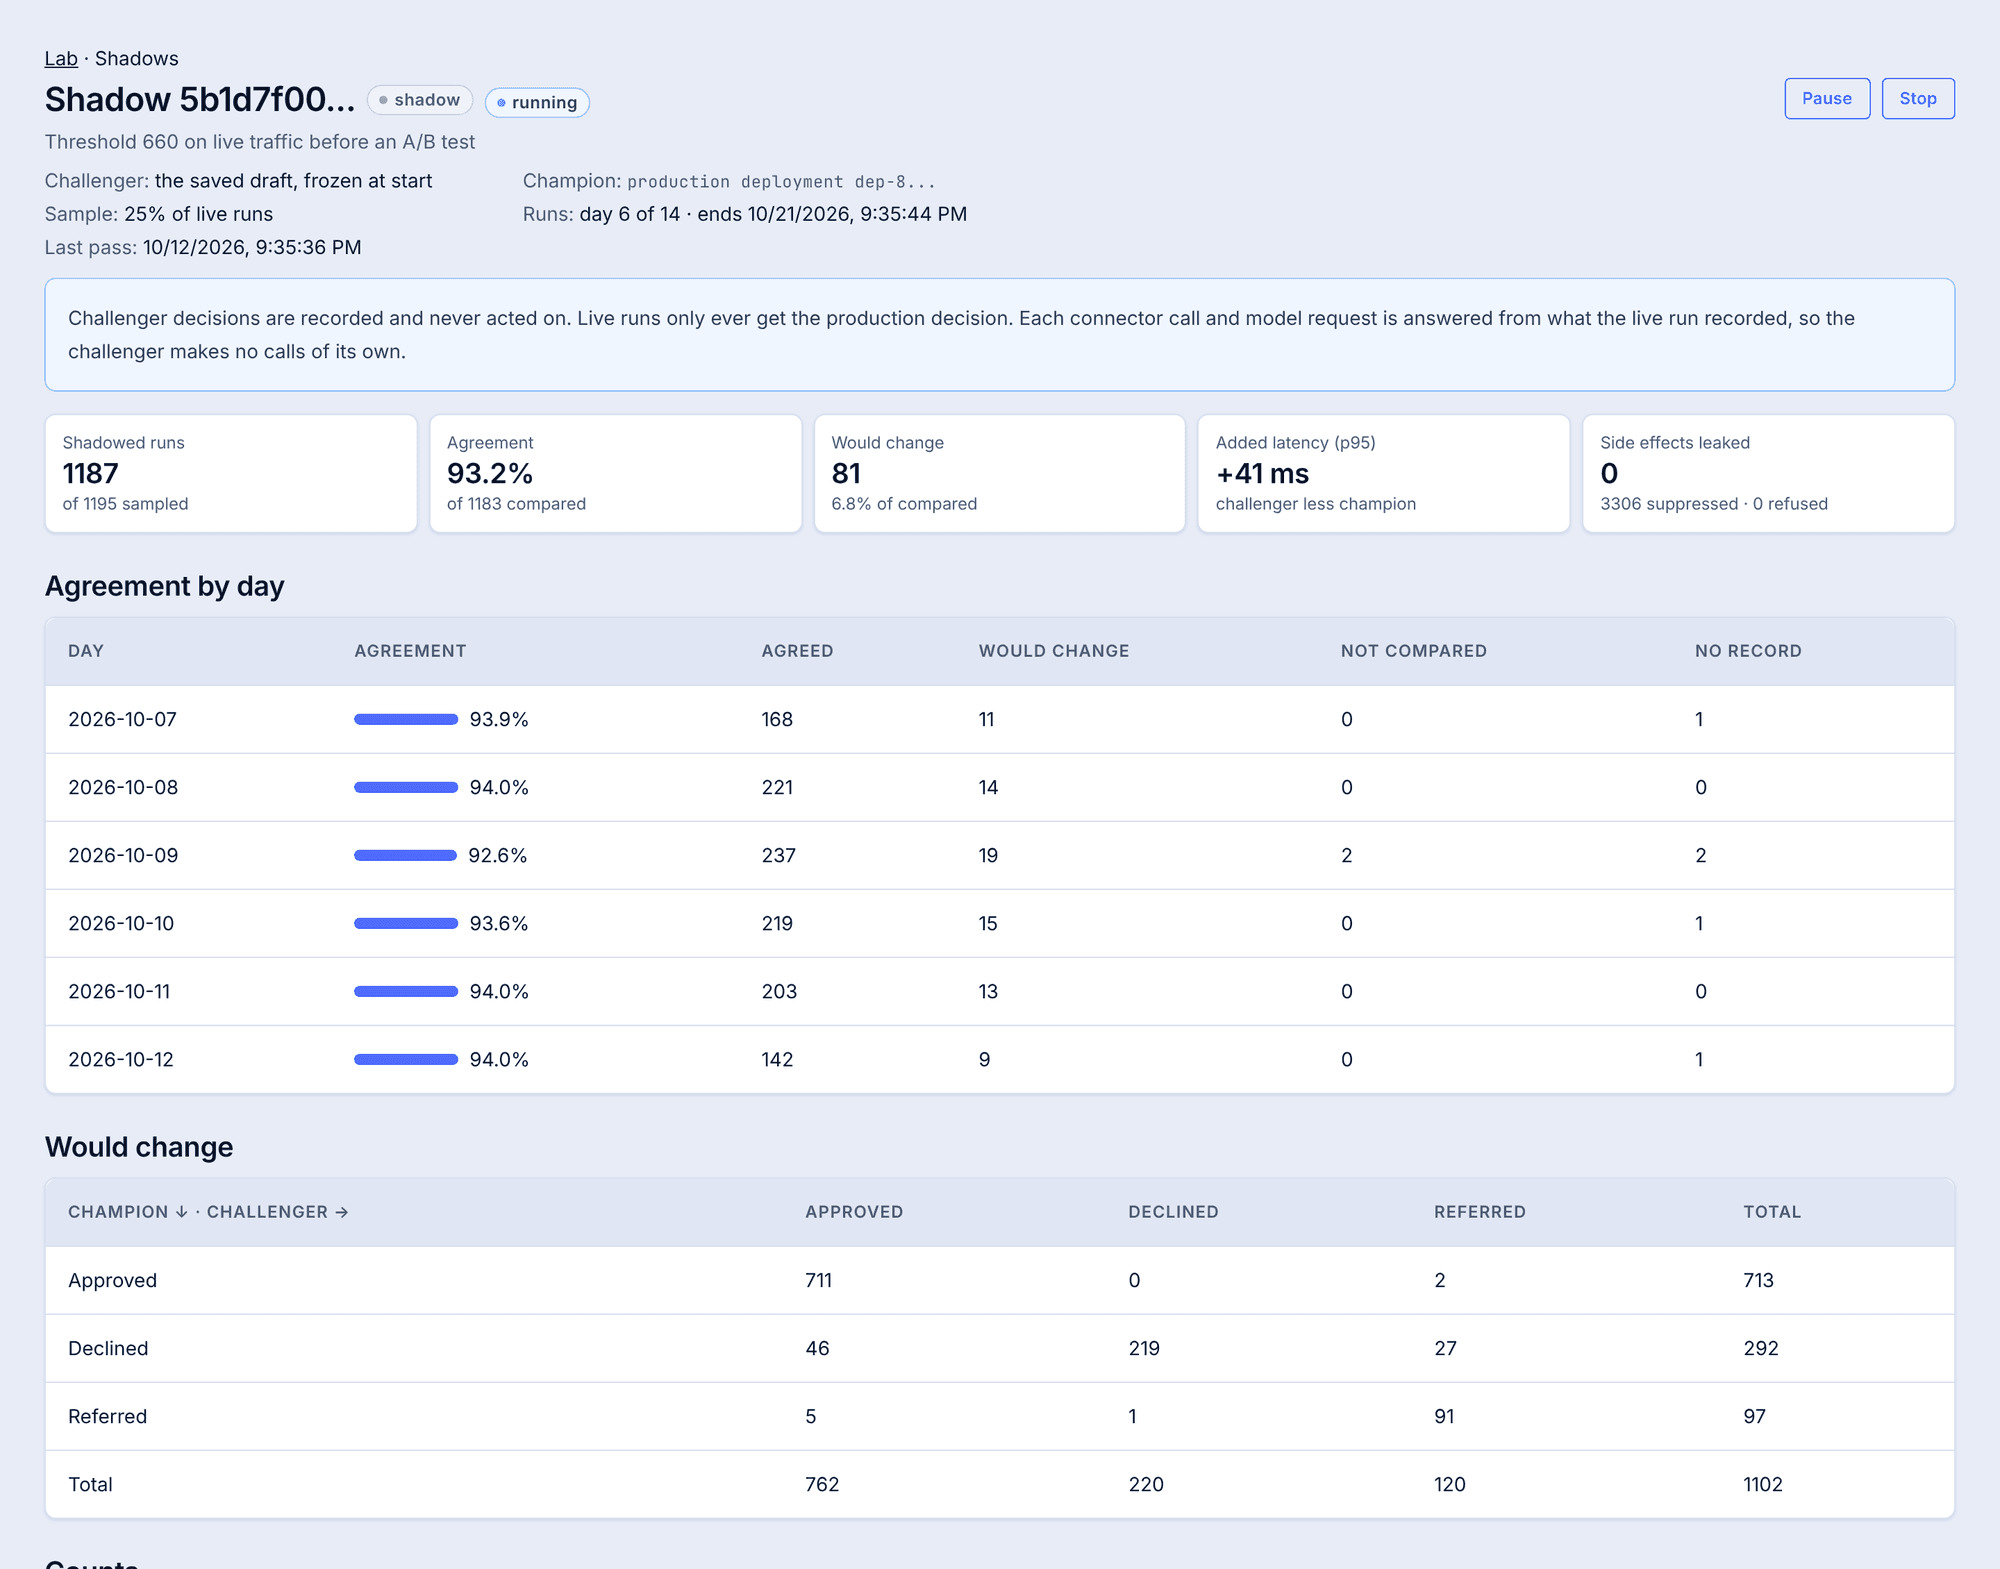
Task: Click the Approved row total 713
Action: click(1759, 1280)
